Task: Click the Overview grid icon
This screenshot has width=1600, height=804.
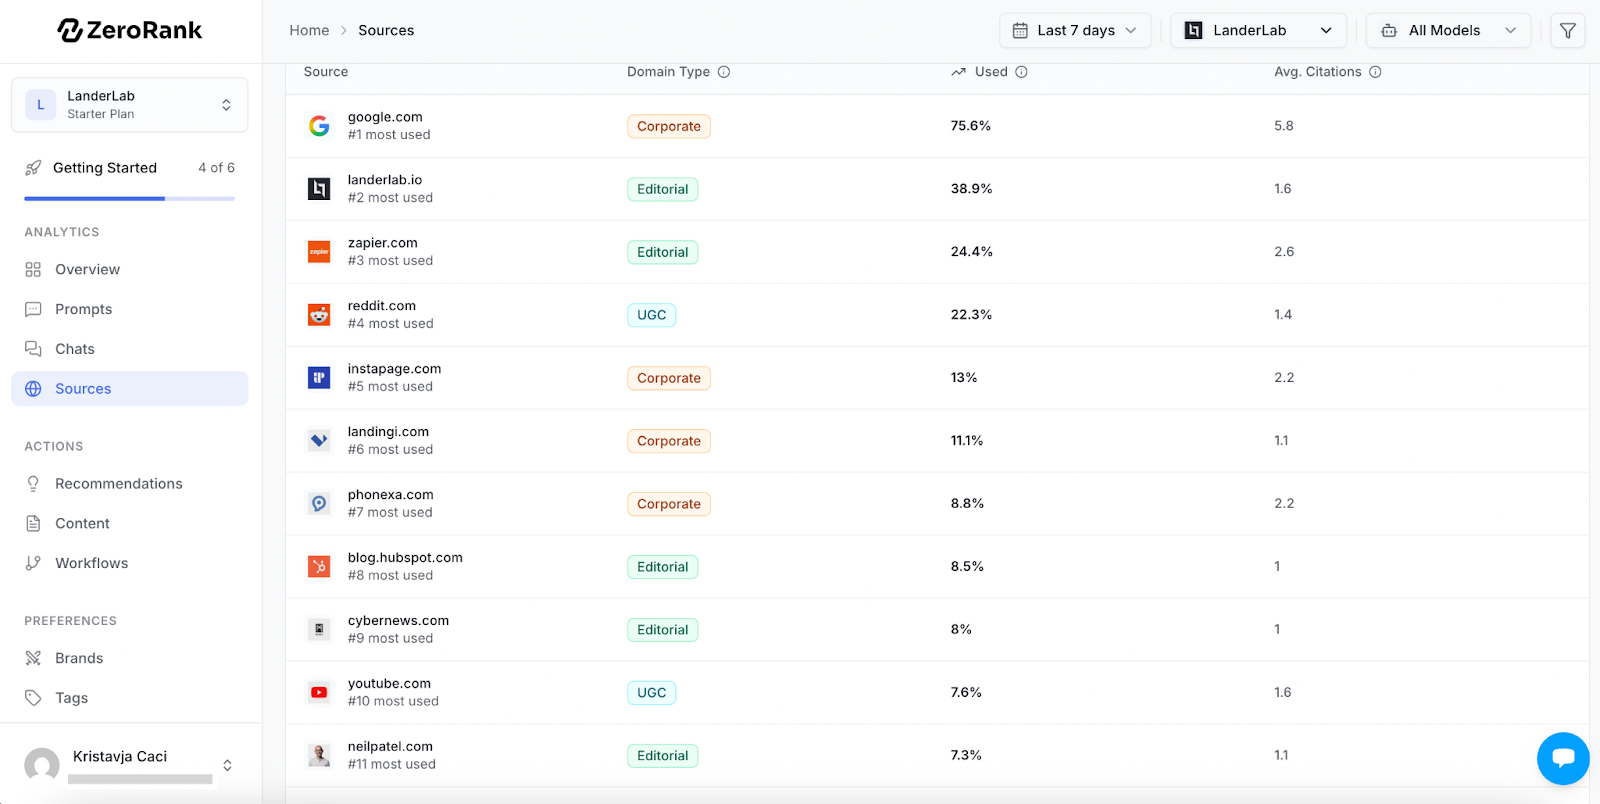Action: 33,270
